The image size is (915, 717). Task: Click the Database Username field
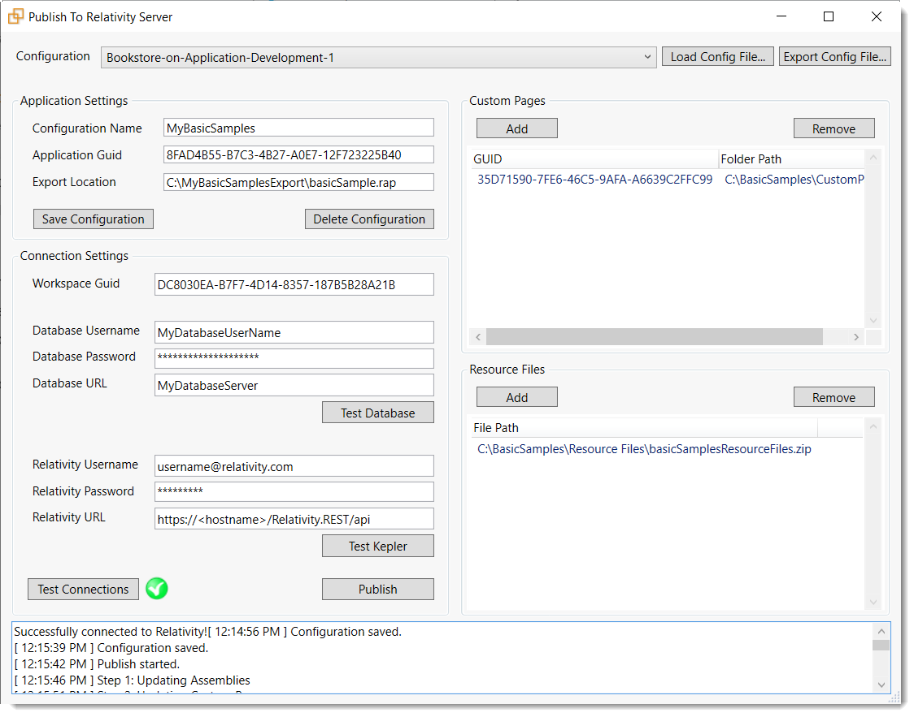294,333
